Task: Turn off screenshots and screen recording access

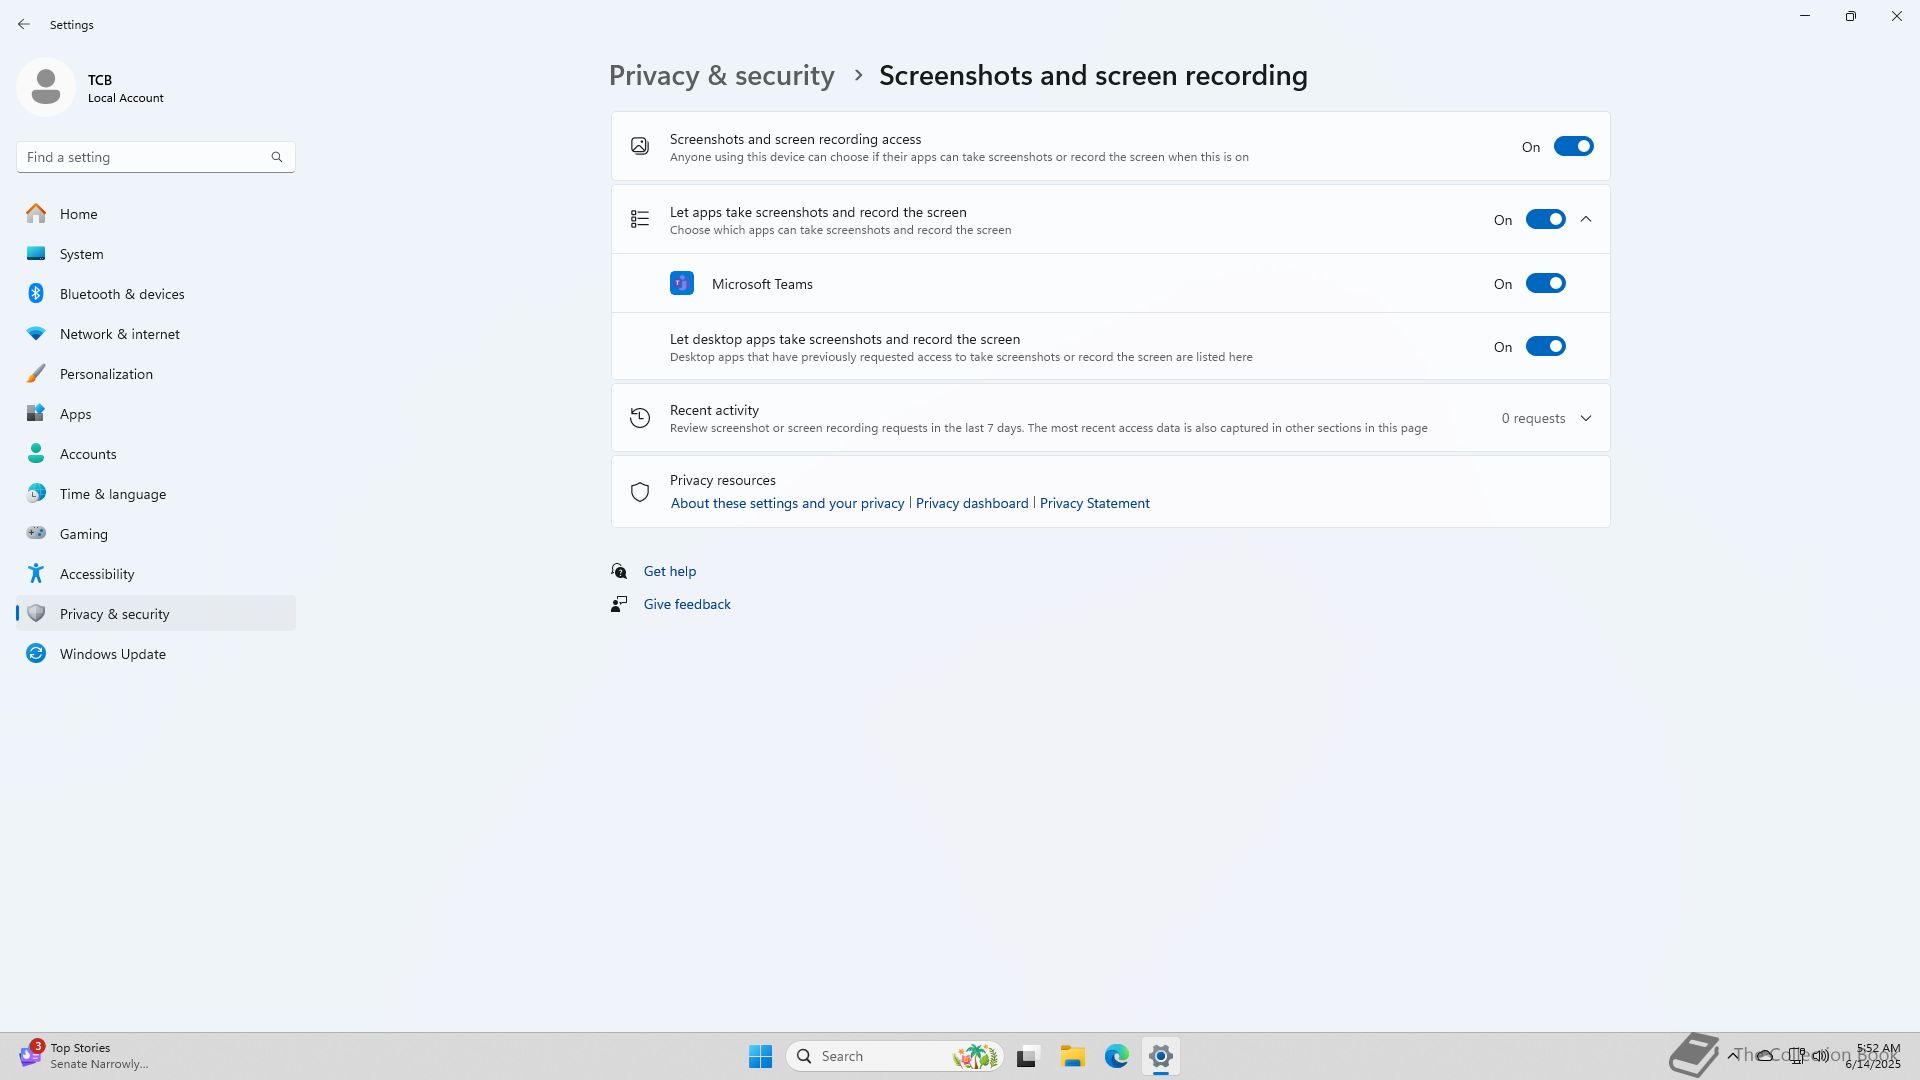Action: pyautogui.click(x=1572, y=147)
